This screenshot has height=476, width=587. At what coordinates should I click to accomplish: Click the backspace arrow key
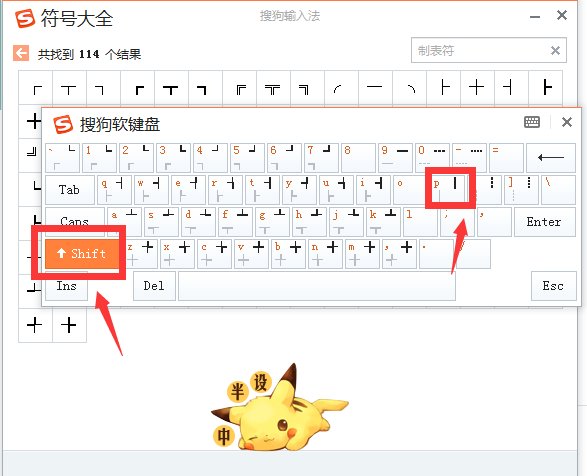(x=550, y=157)
